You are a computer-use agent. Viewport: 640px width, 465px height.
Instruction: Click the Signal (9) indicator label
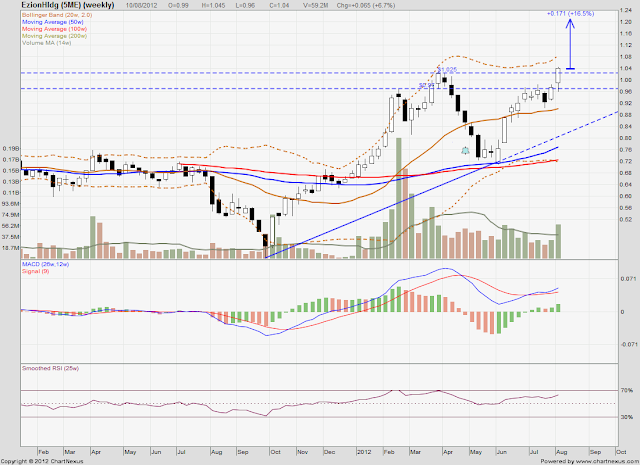(35, 271)
